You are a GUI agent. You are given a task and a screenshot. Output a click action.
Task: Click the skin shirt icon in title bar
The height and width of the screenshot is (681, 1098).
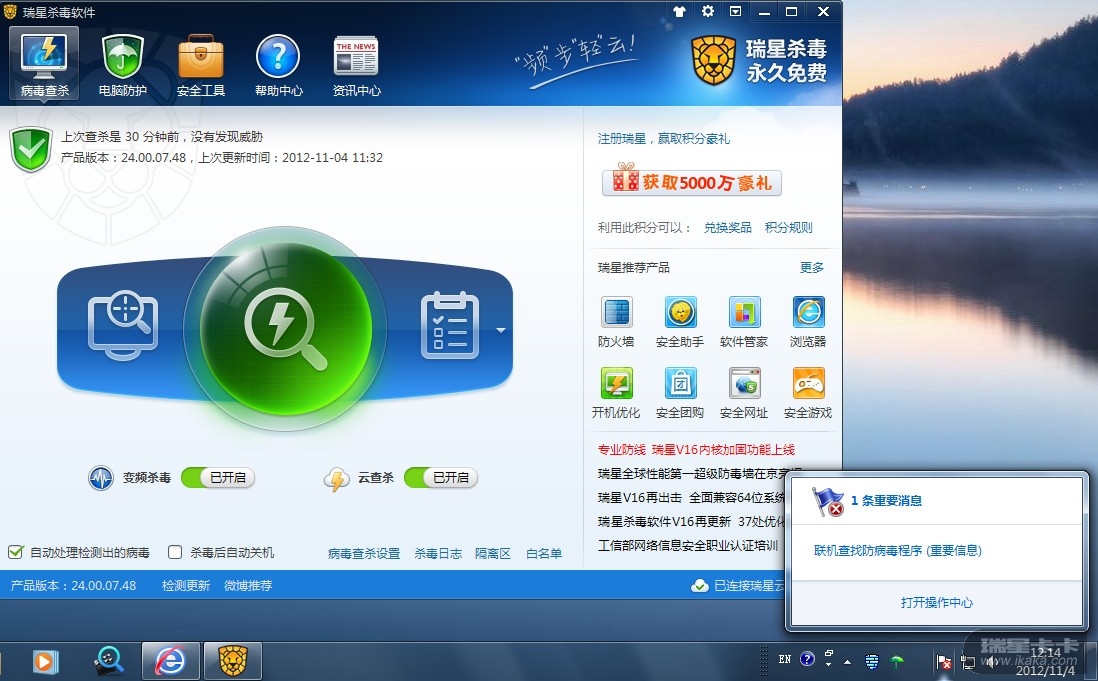tap(679, 11)
